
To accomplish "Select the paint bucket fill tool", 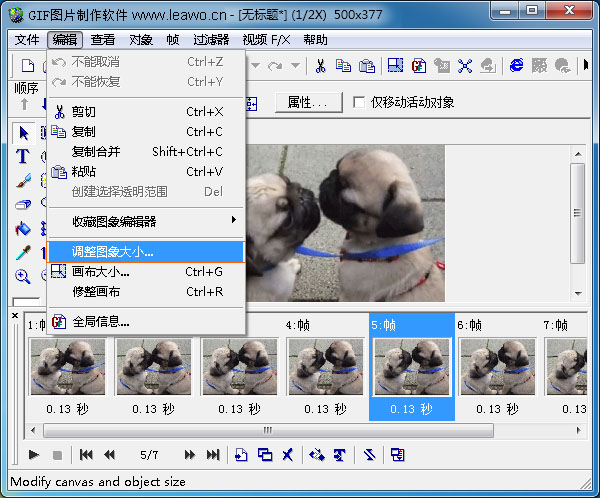I will coord(23,229).
